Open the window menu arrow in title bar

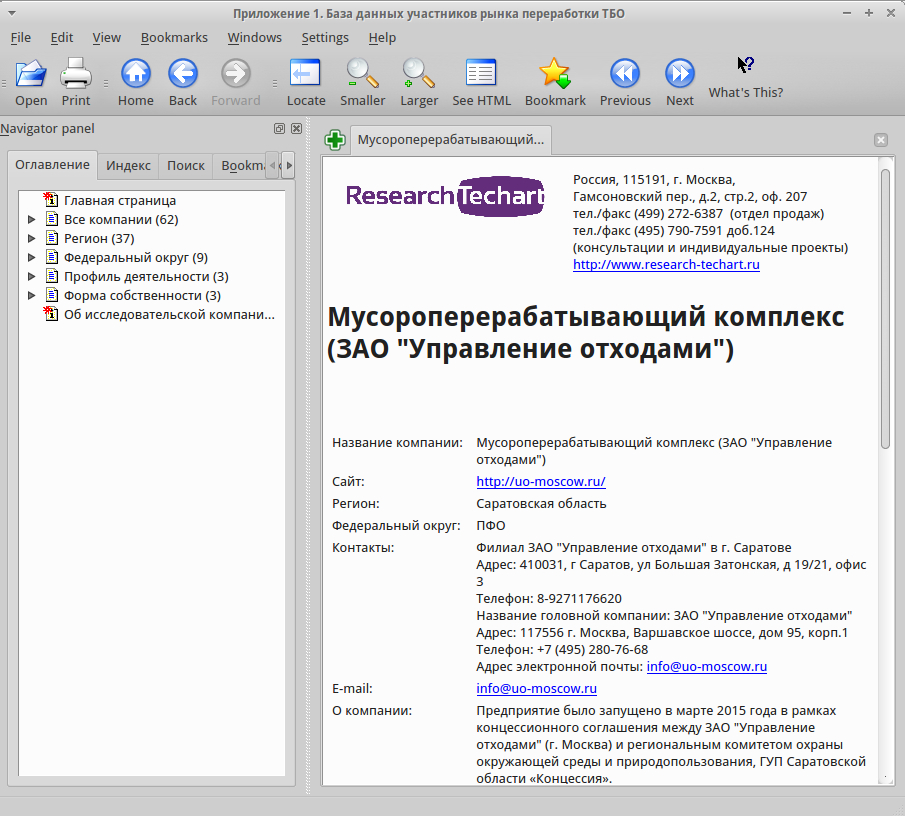click(12, 13)
